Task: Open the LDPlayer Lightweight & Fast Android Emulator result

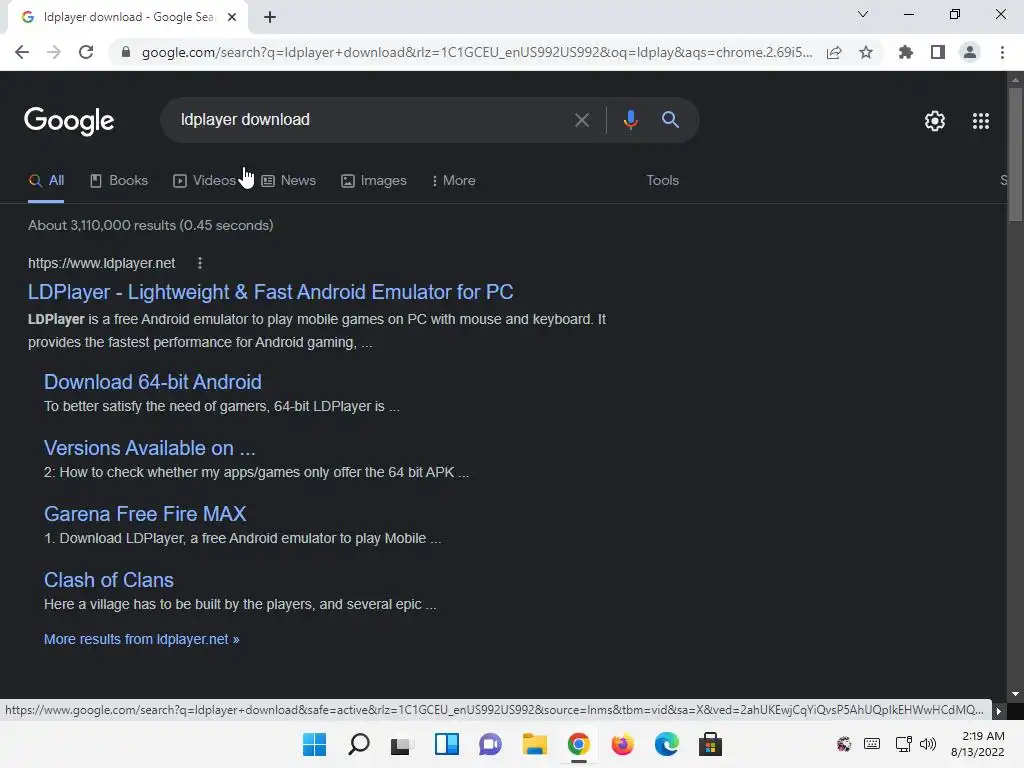Action: pos(270,292)
